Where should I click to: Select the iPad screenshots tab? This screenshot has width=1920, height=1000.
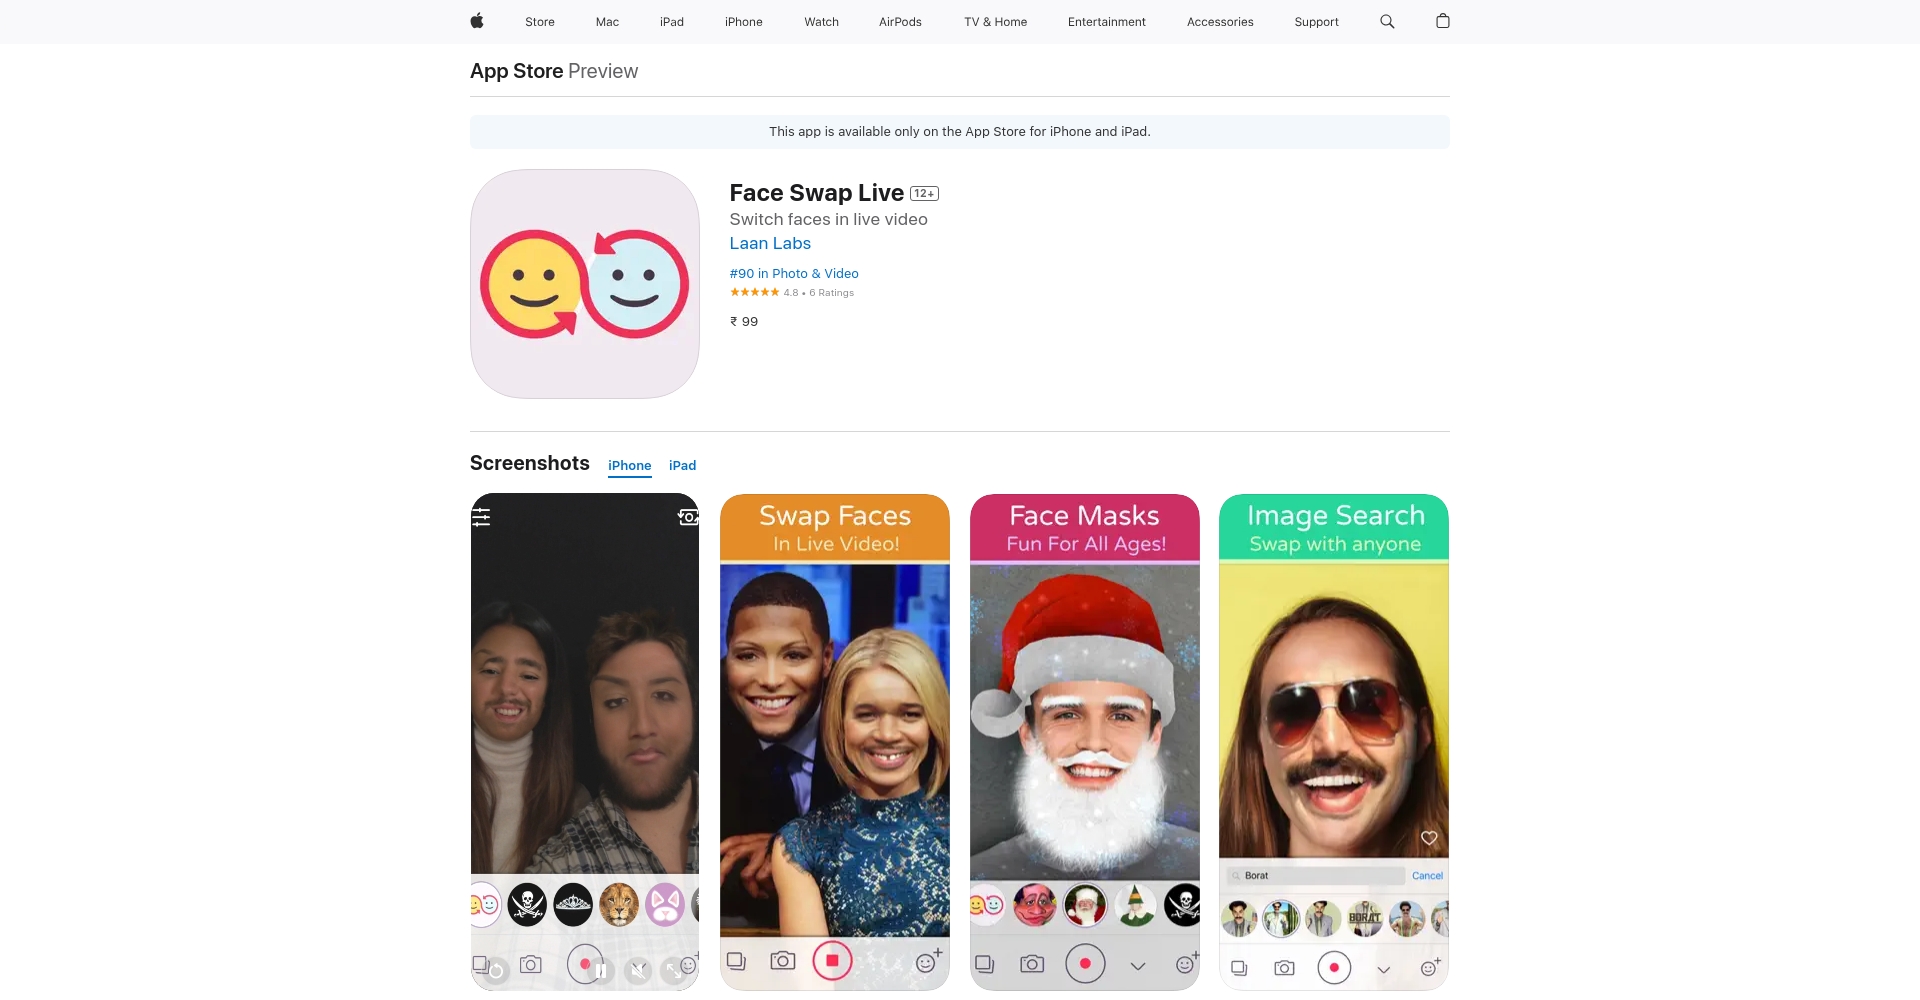pyautogui.click(x=683, y=466)
